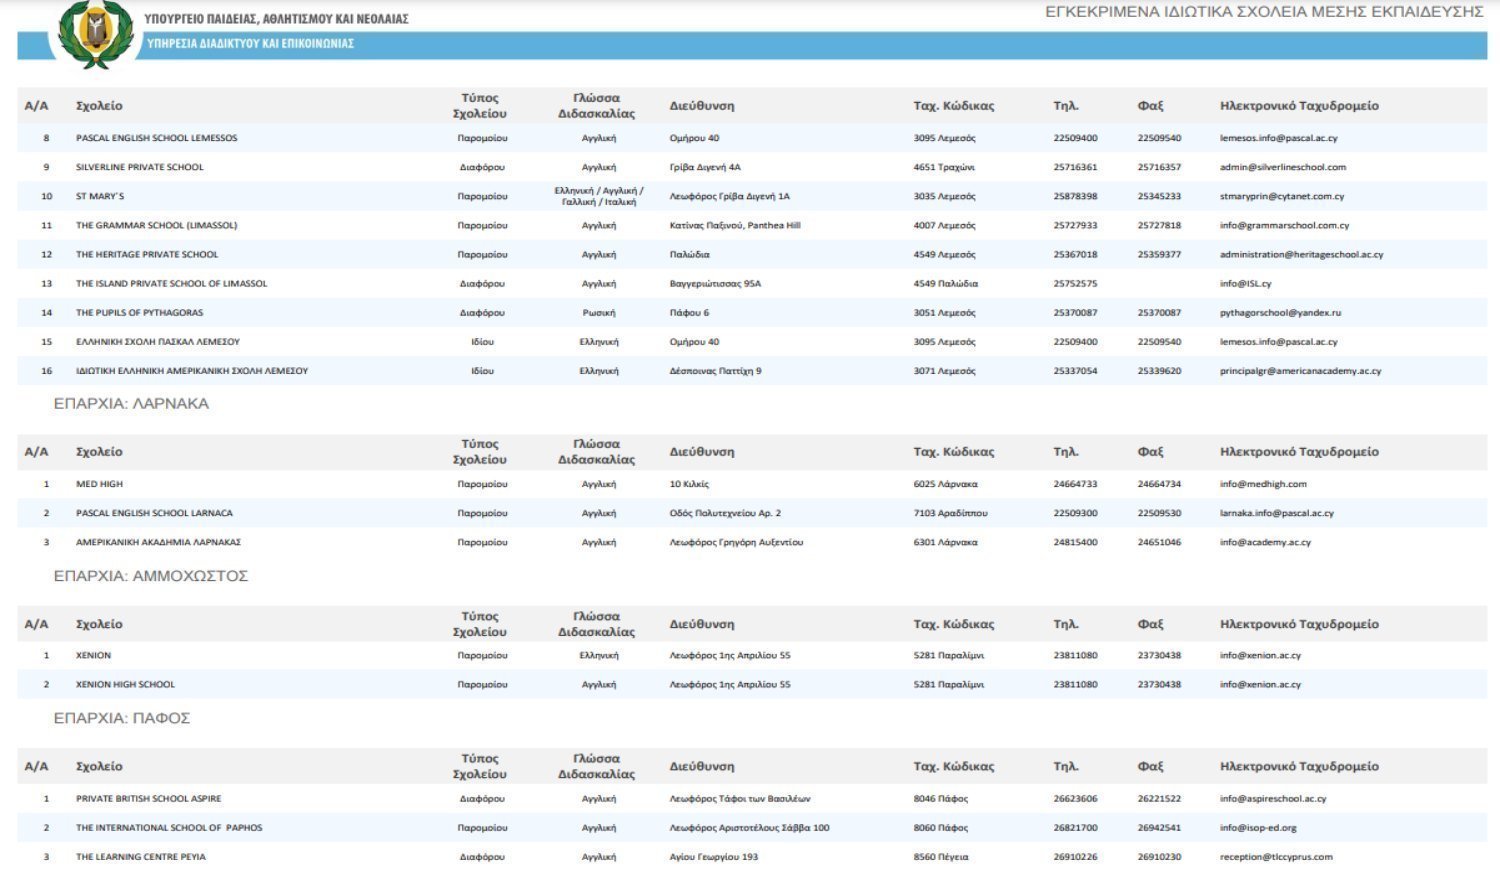
Task: Click address Δέσποινας Παττίχη 9
Action: click(x=715, y=370)
